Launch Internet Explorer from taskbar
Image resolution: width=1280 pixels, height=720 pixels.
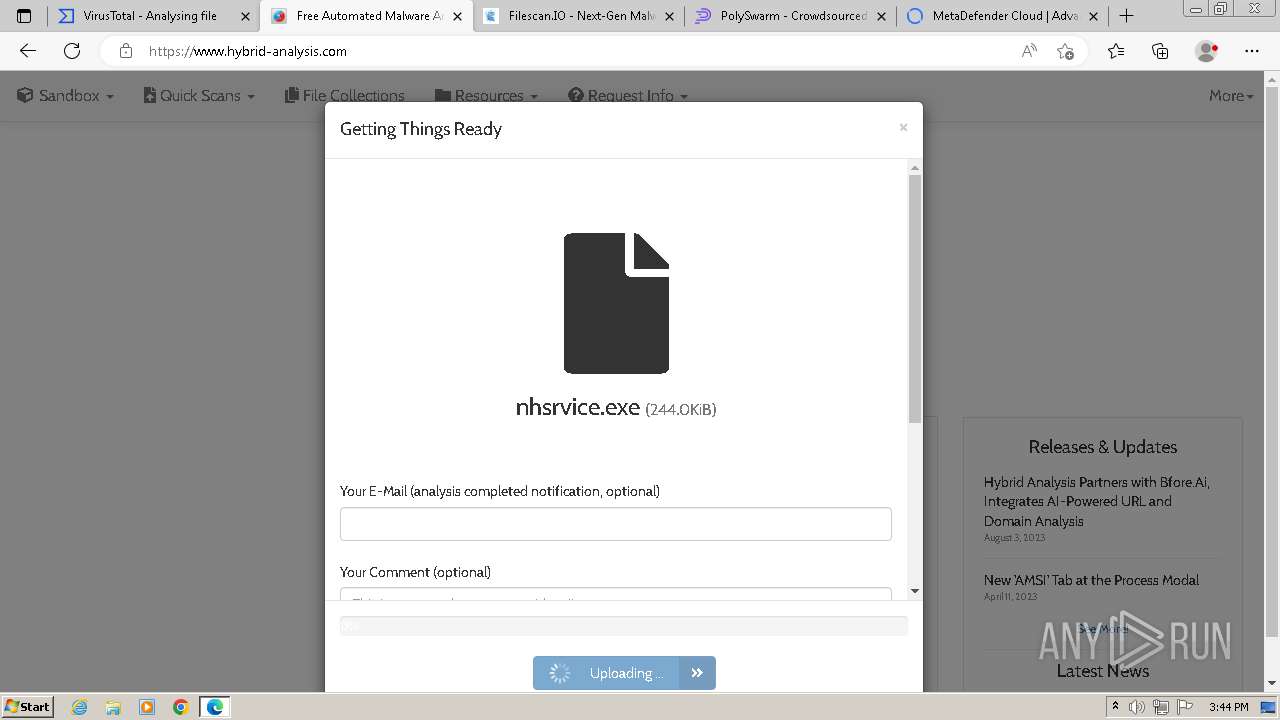[x=80, y=707]
